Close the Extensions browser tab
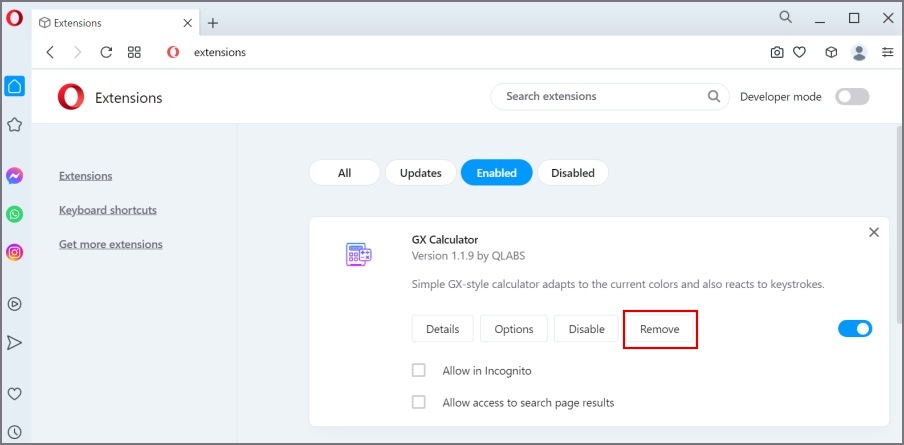Viewport: 904px width, 445px height. point(187,23)
